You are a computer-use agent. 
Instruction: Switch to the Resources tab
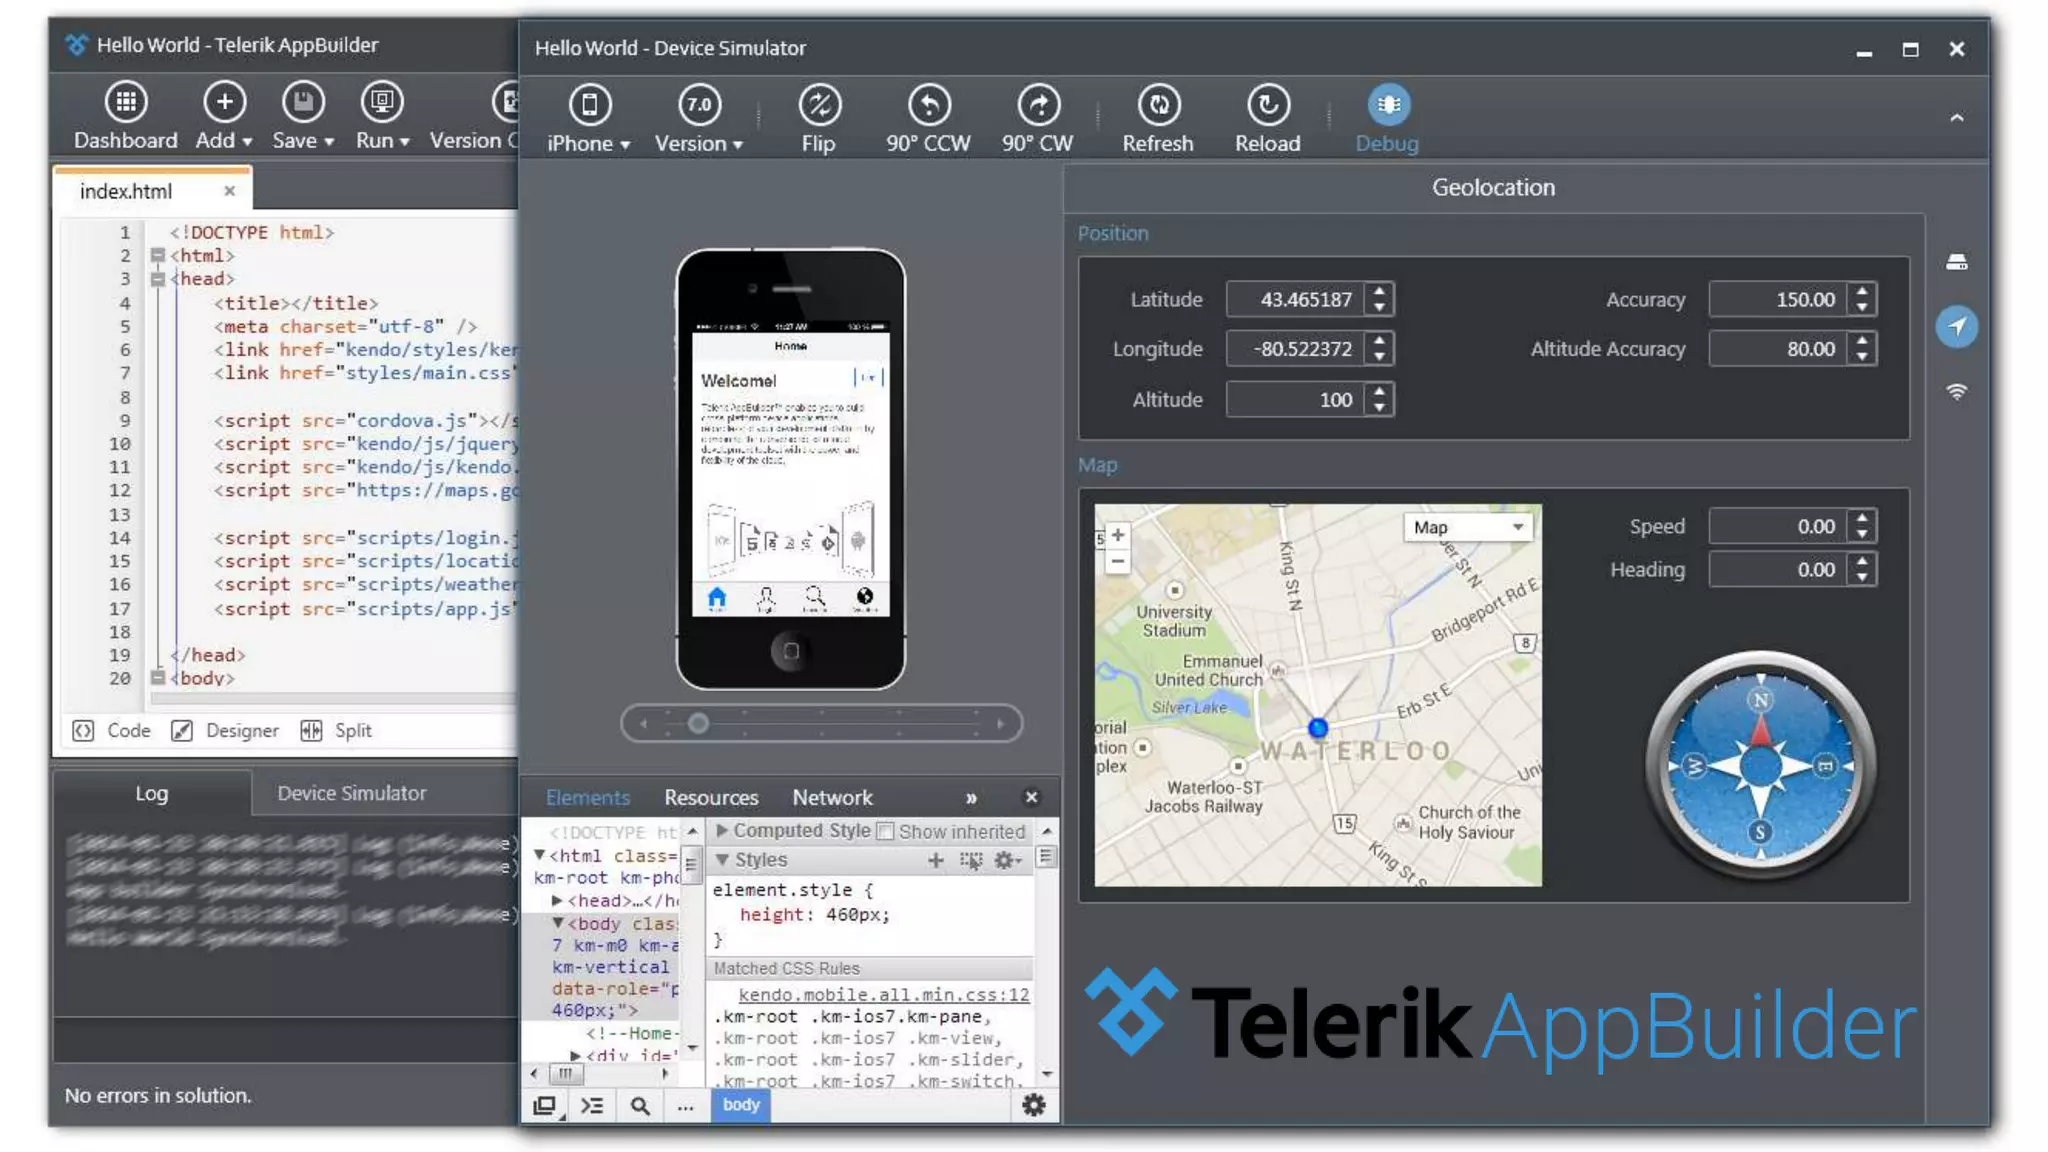tap(711, 798)
